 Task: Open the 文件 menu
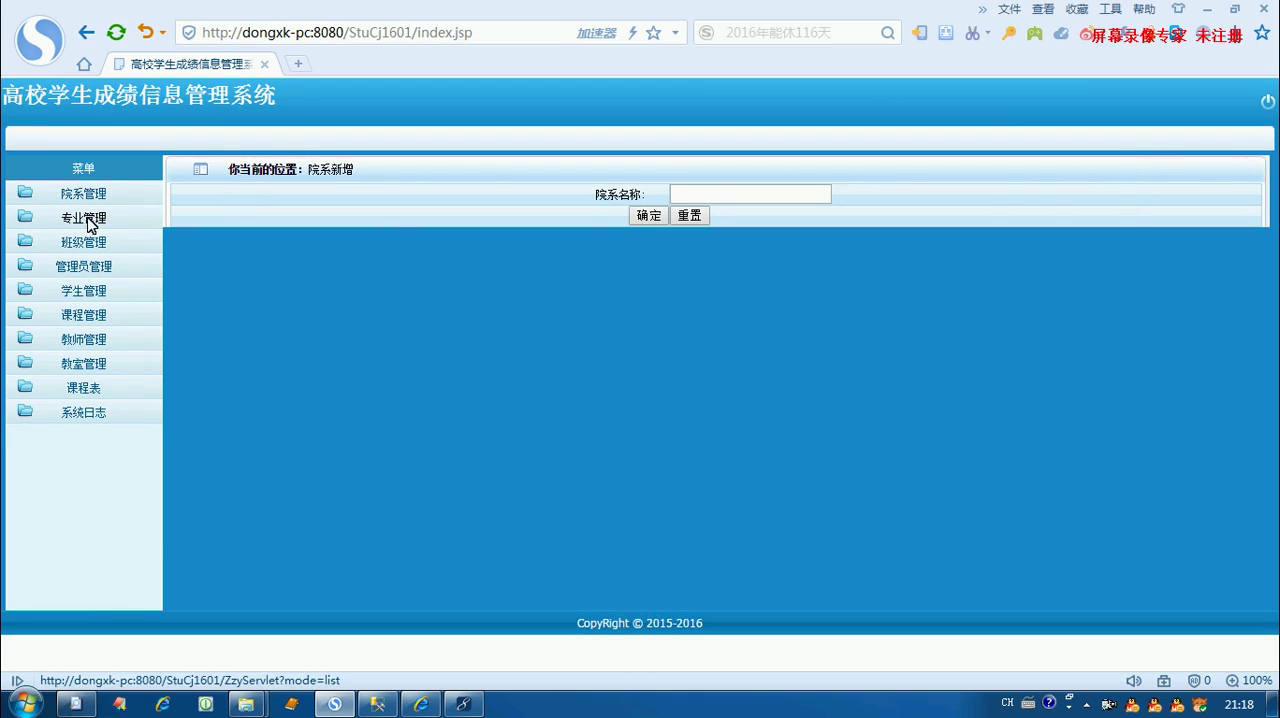1009,9
